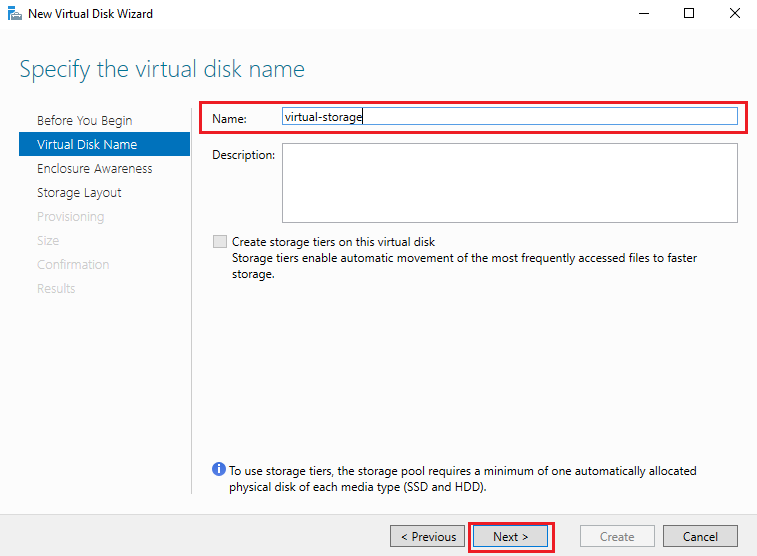Select the Confirmation step

[x=73, y=264]
